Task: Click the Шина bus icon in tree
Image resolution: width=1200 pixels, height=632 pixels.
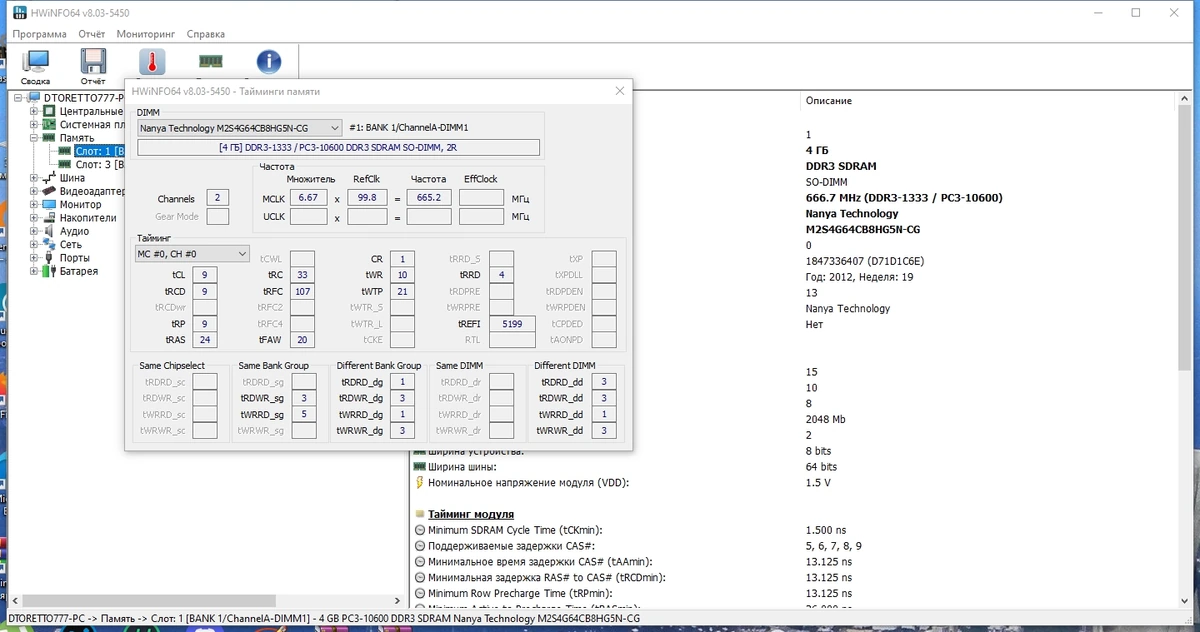Action: pyautogui.click(x=50, y=177)
